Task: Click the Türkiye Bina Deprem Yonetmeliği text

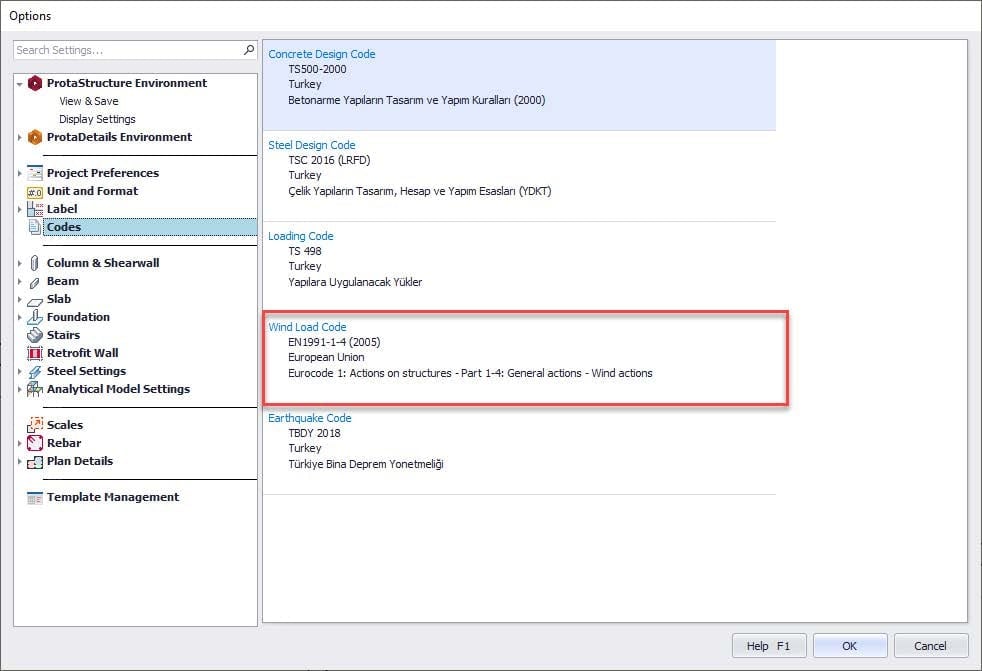Action: (x=366, y=464)
